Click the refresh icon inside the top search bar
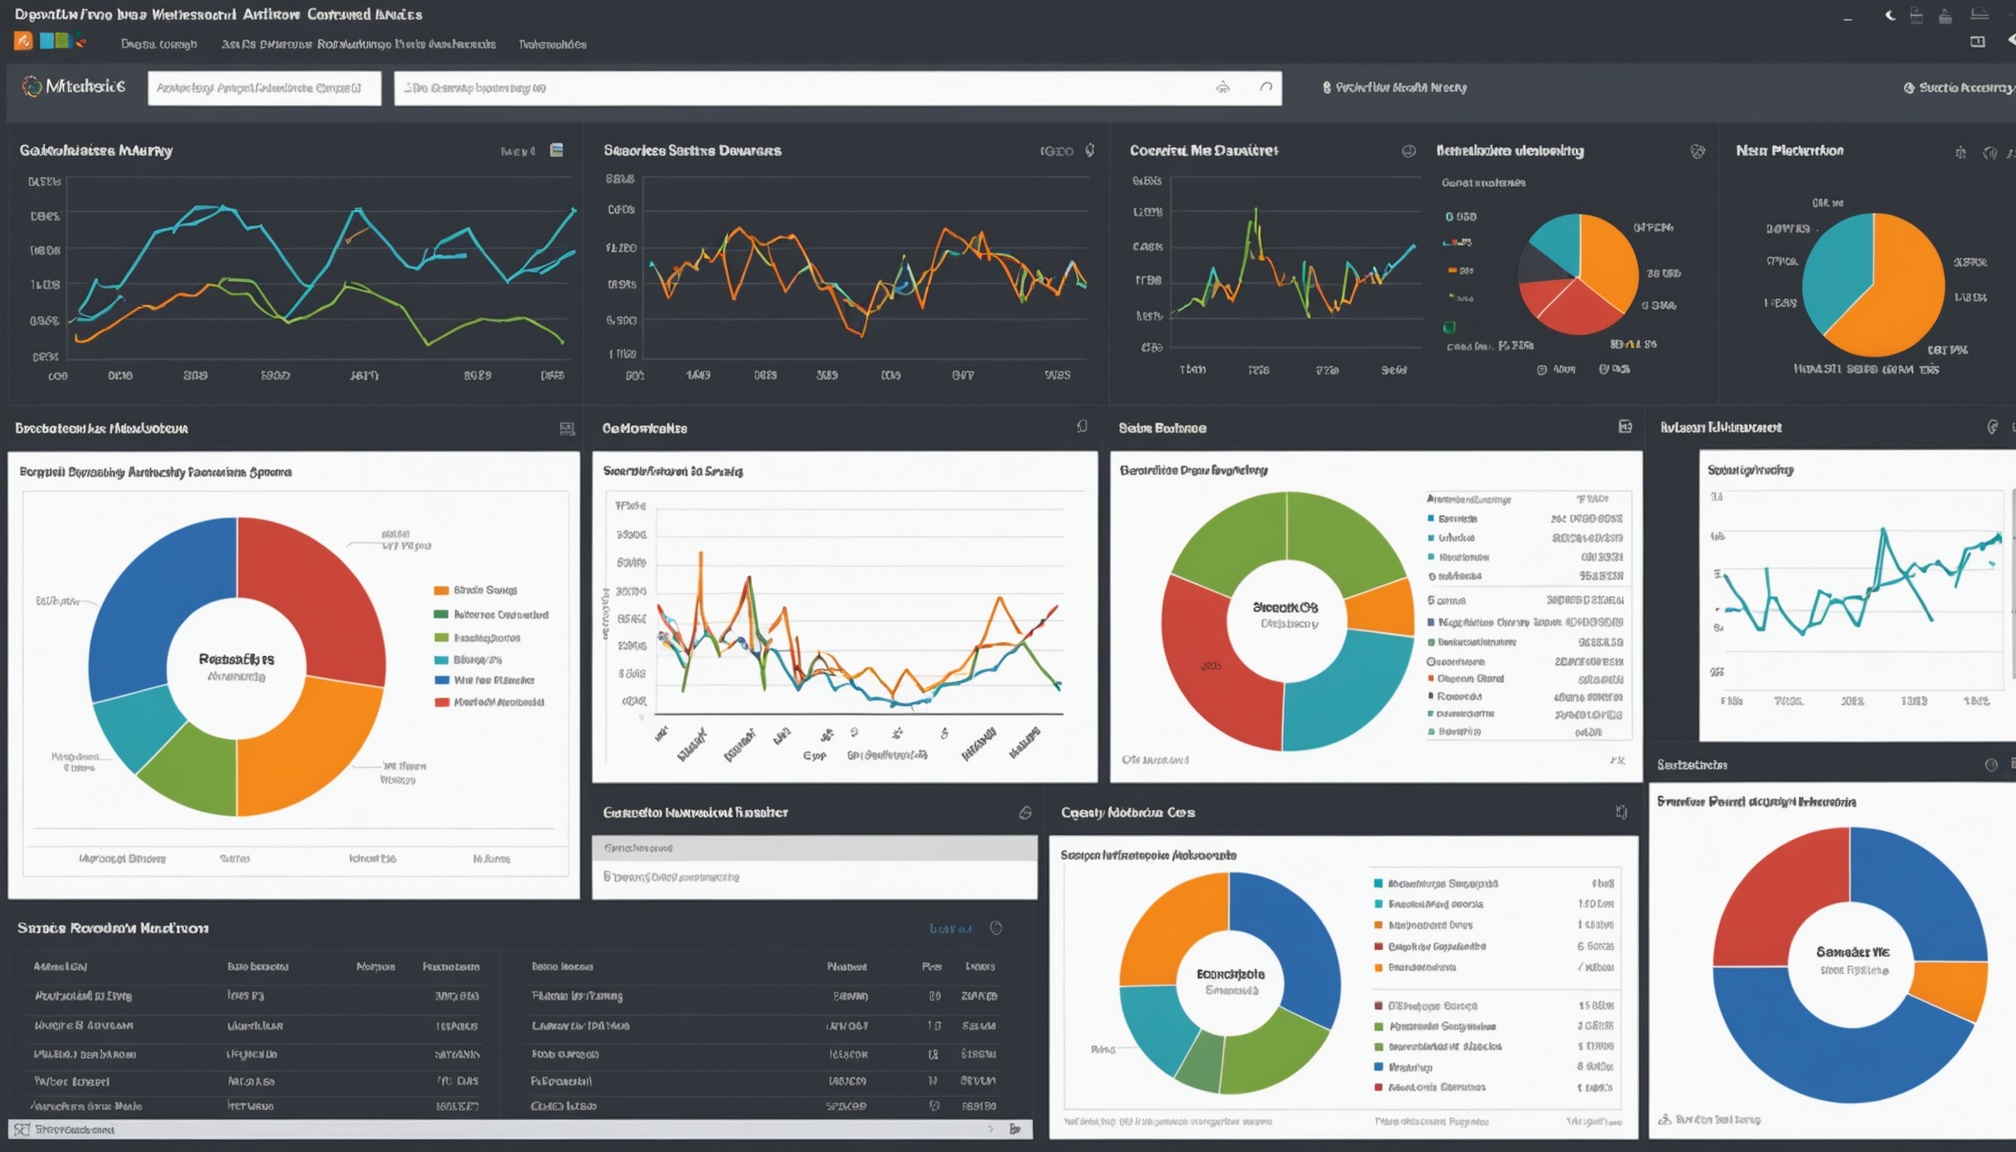The width and height of the screenshot is (2016, 1152). click(1265, 87)
